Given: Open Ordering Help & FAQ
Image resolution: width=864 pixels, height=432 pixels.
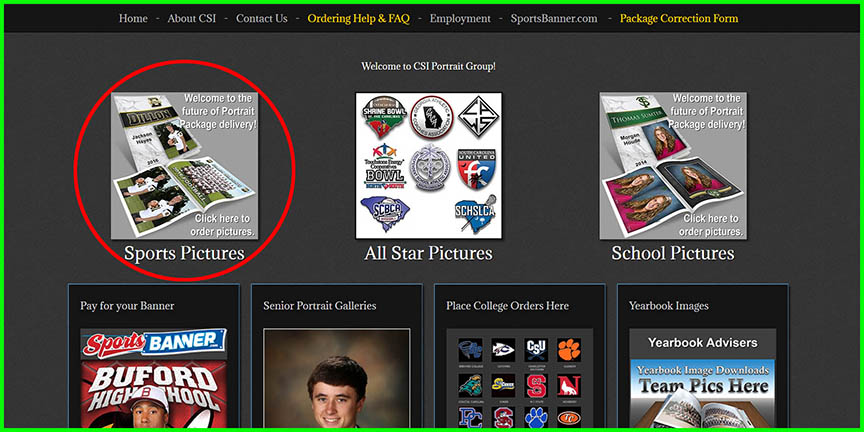Looking at the screenshot, I should point(359,18).
